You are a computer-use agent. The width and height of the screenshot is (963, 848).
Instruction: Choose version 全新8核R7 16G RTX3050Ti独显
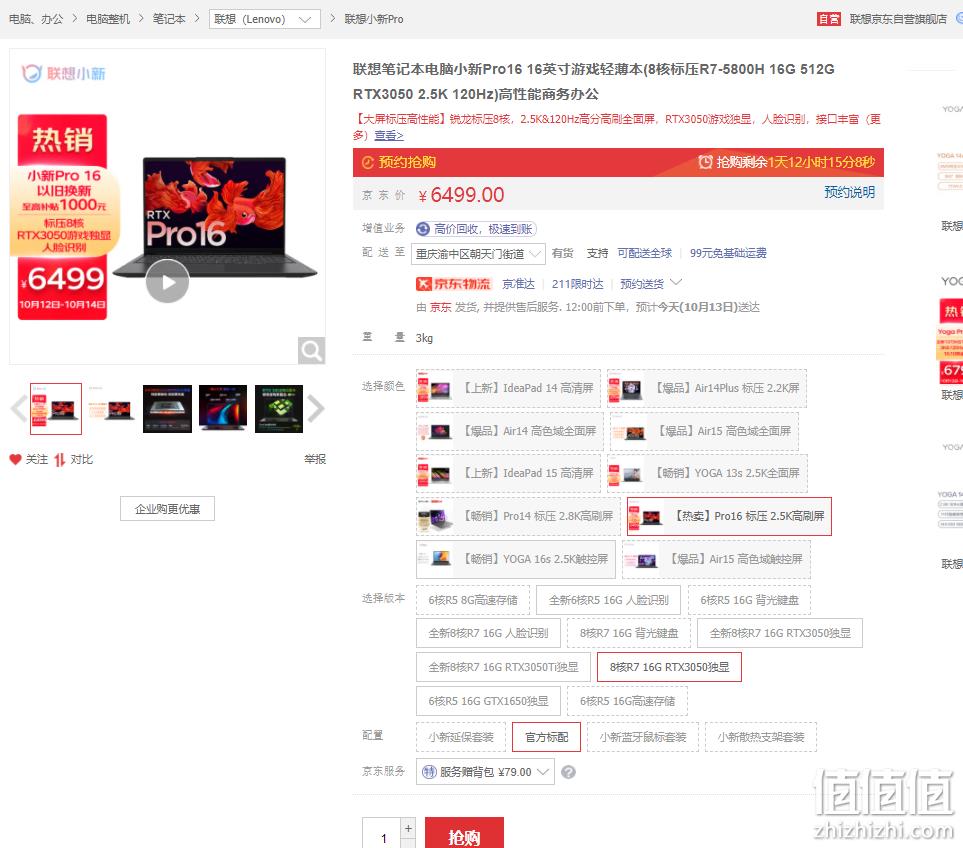click(x=503, y=667)
